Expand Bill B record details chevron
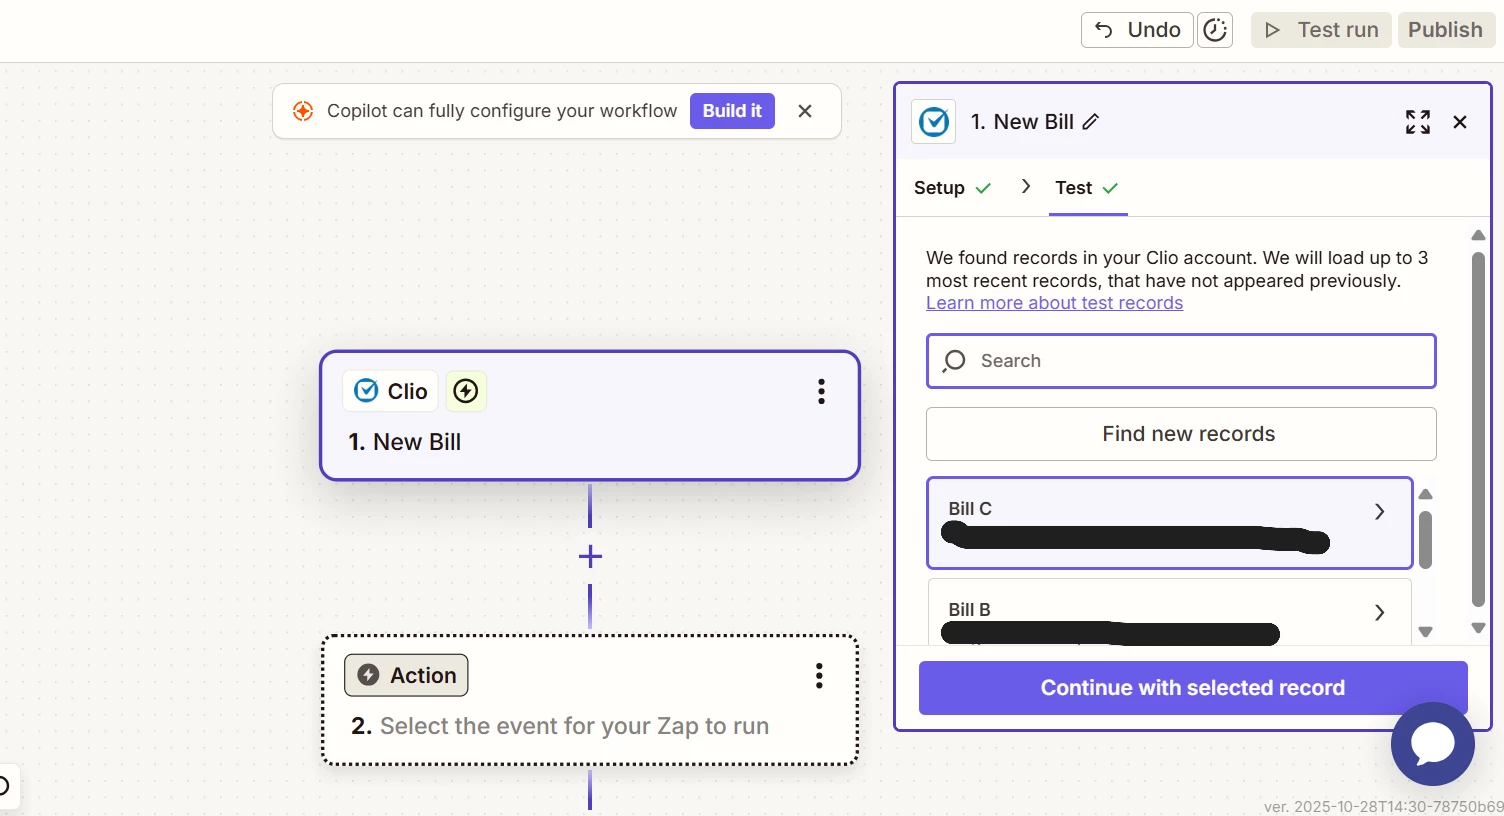1504x816 pixels. (x=1380, y=612)
